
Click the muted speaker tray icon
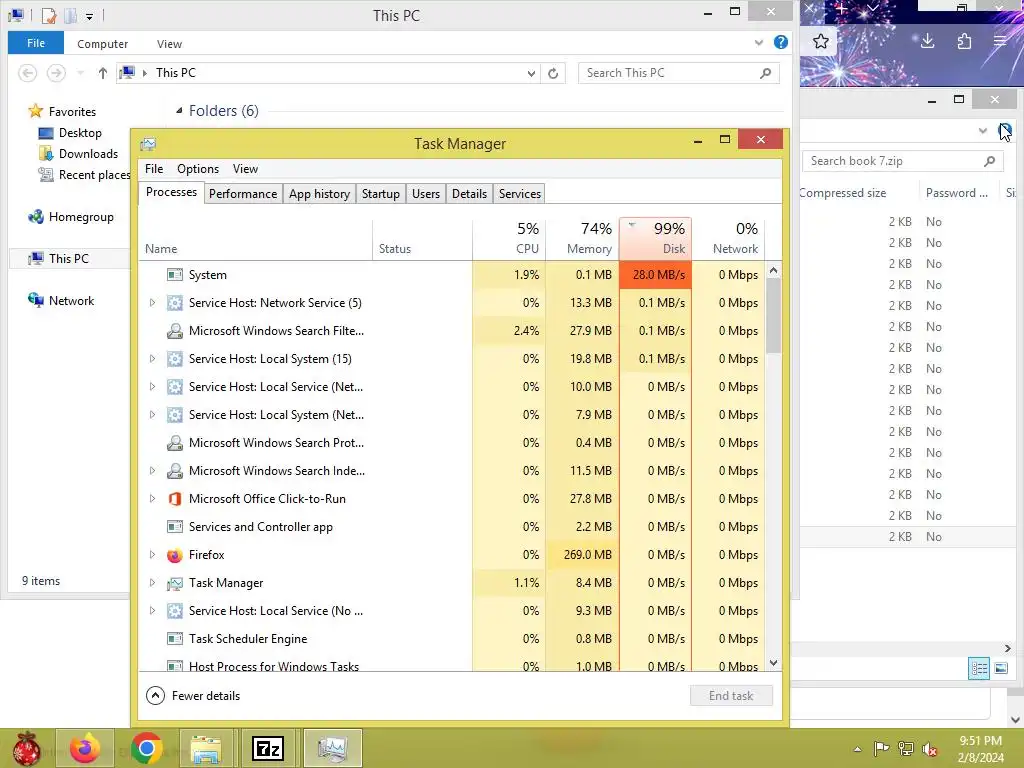(x=929, y=748)
